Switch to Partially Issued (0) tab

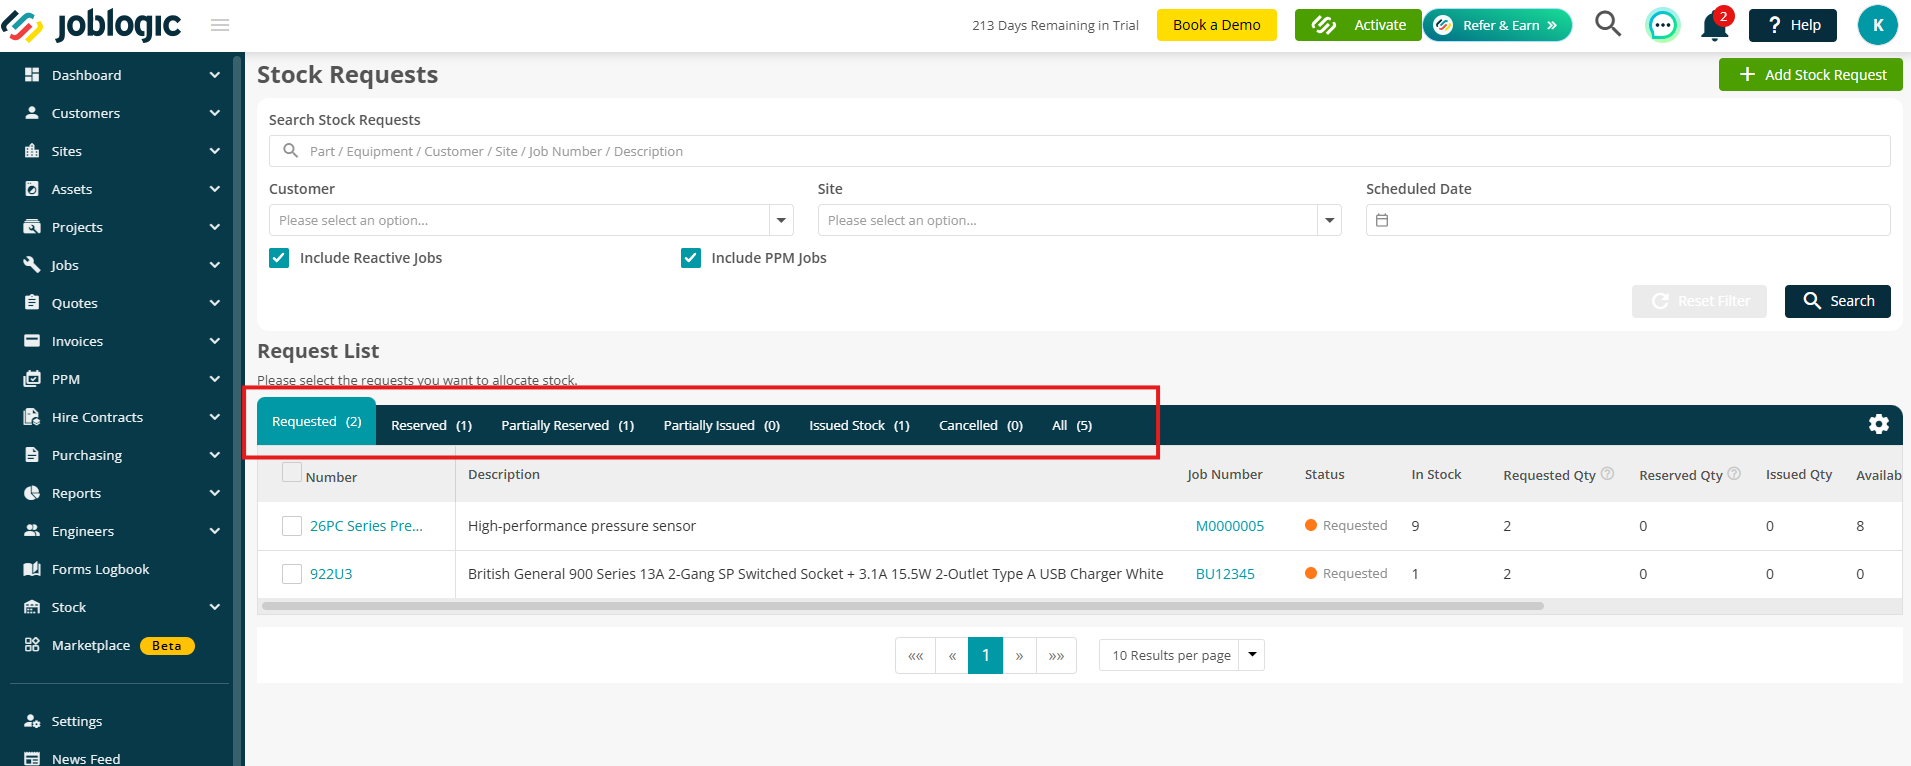coord(721,425)
